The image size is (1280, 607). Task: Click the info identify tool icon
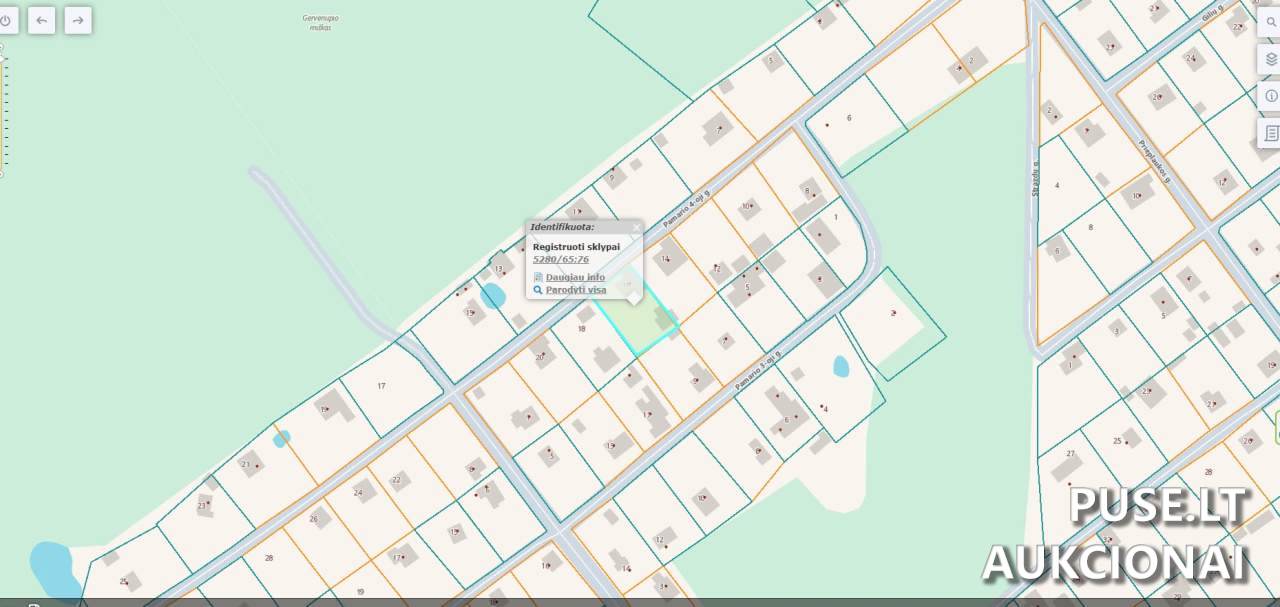click(1271, 96)
